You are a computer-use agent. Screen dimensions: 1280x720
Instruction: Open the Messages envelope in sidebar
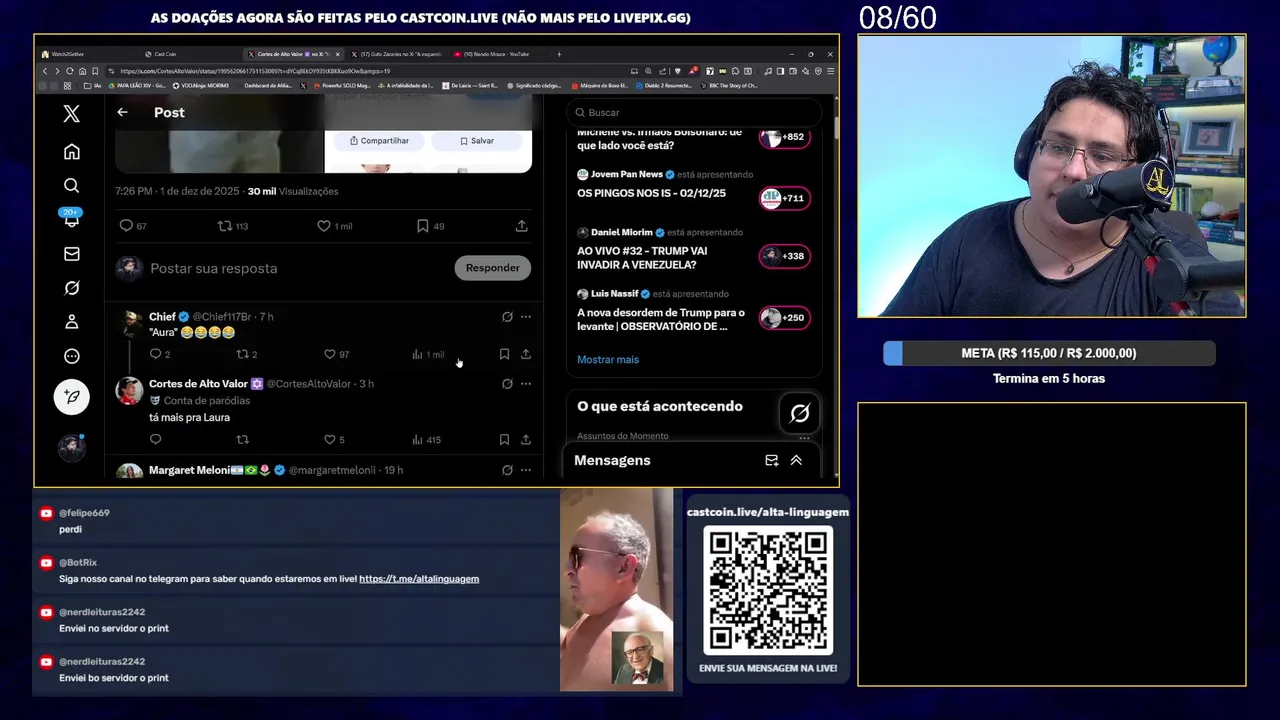click(x=71, y=254)
